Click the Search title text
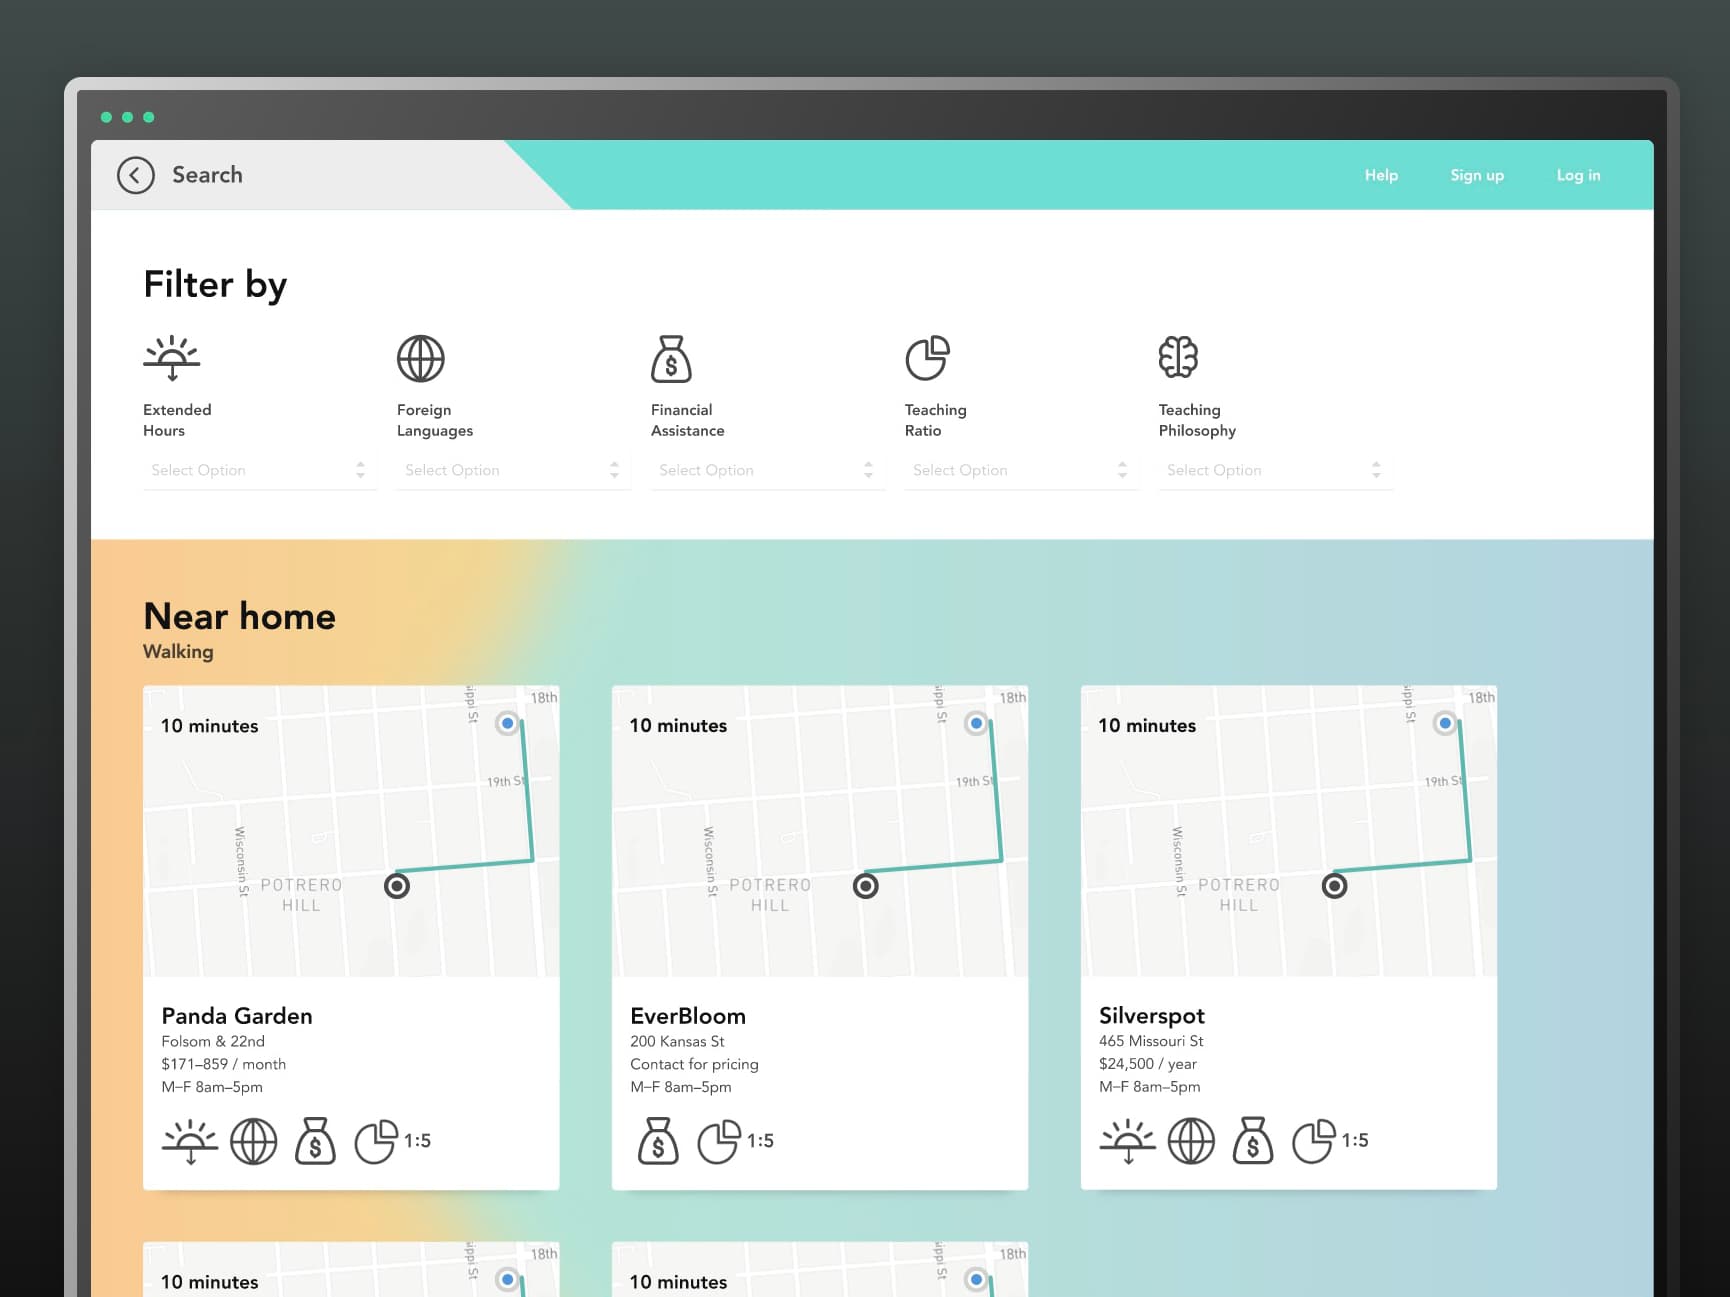The image size is (1730, 1297). (207, 175)
